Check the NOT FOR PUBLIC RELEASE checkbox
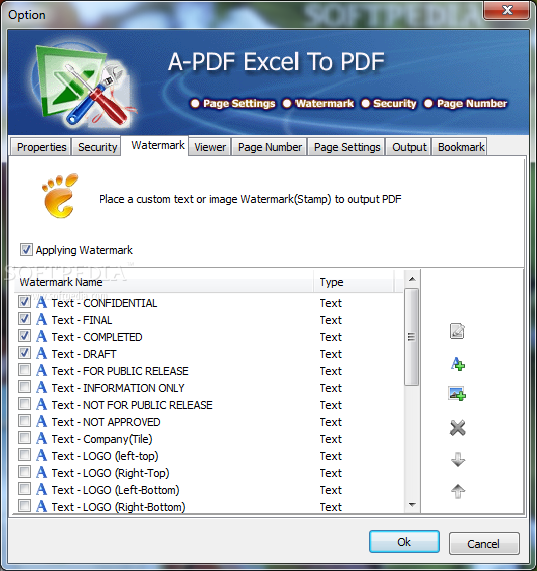Screen dimensions: 537x571 click(24, 404)
